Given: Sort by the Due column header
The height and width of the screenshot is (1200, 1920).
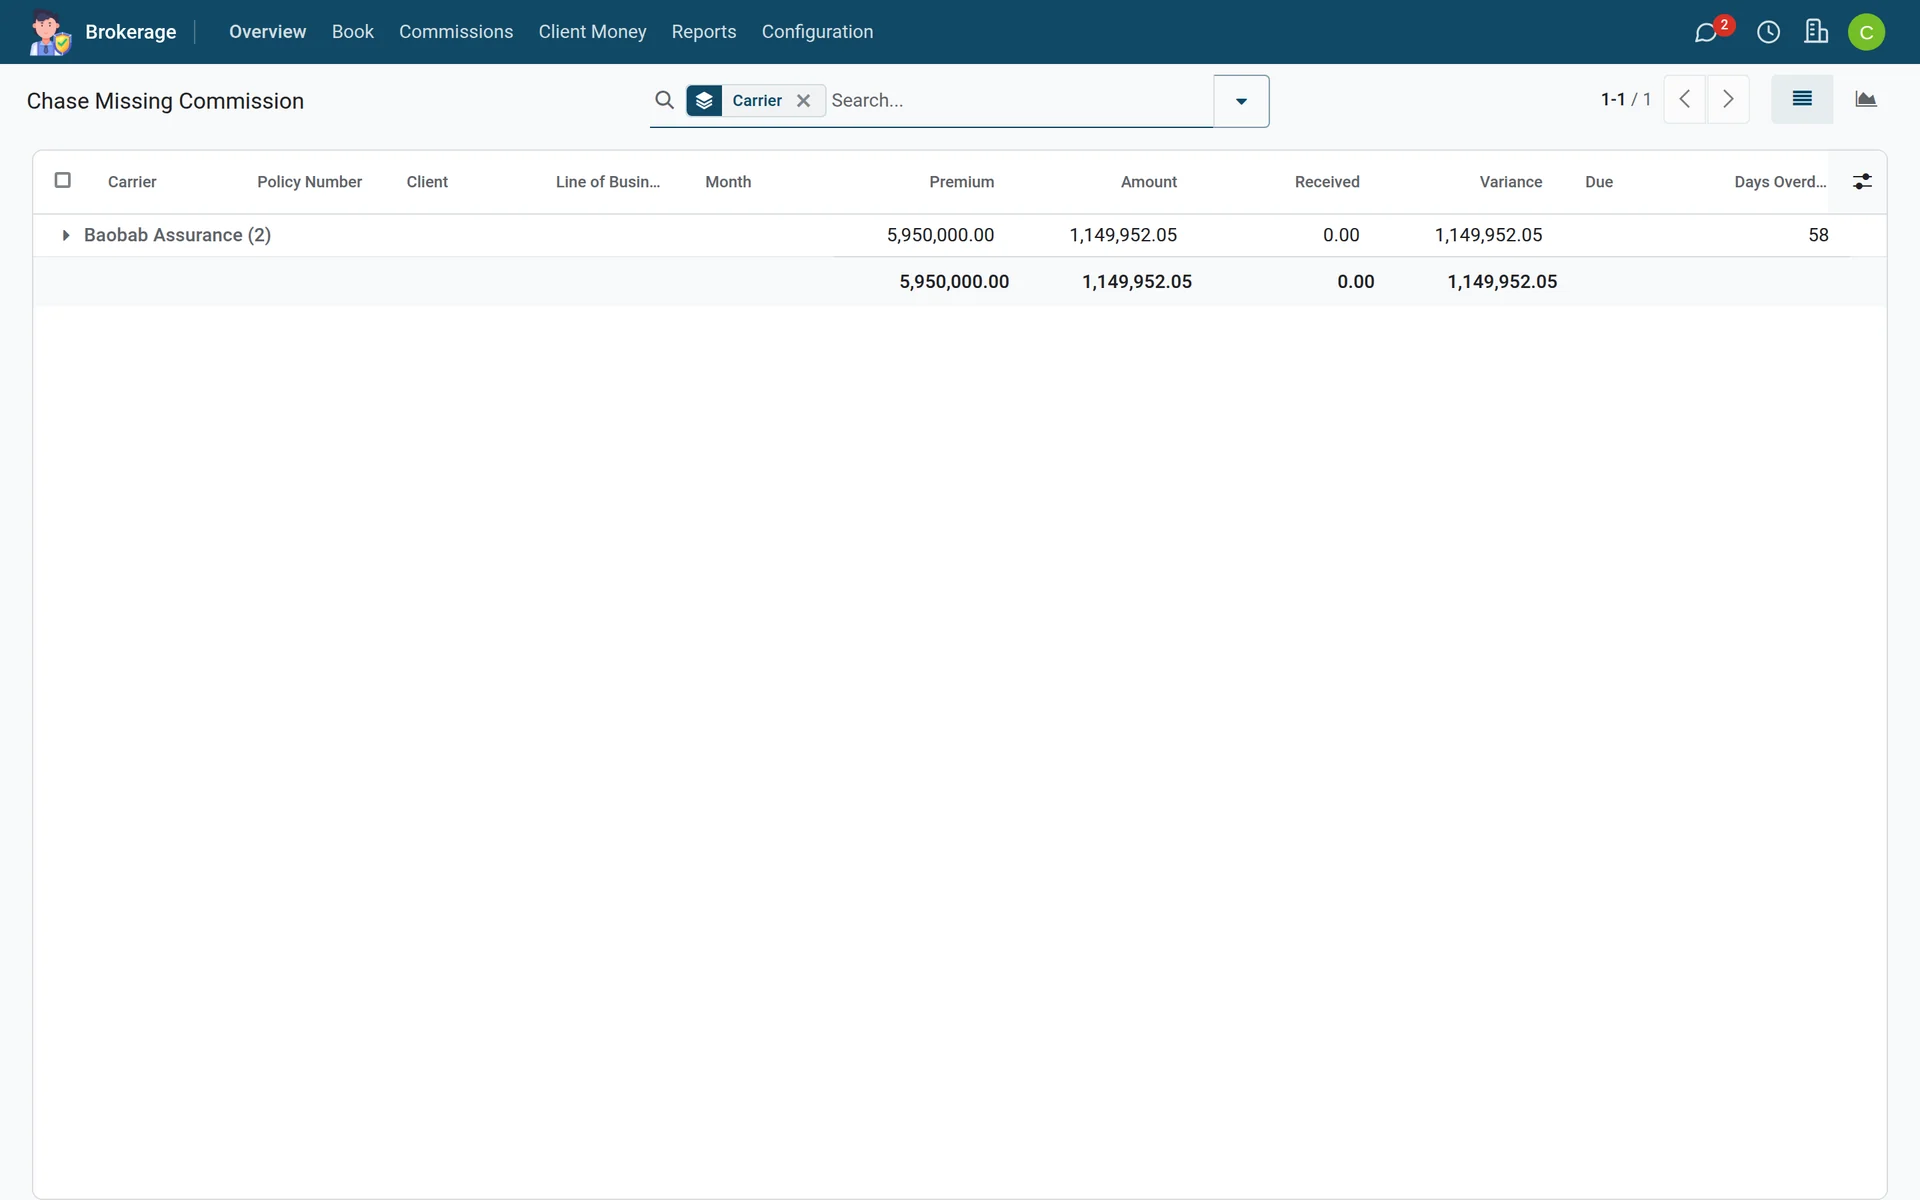Looking at the screenshot, I should click(x=1598, y=182).
